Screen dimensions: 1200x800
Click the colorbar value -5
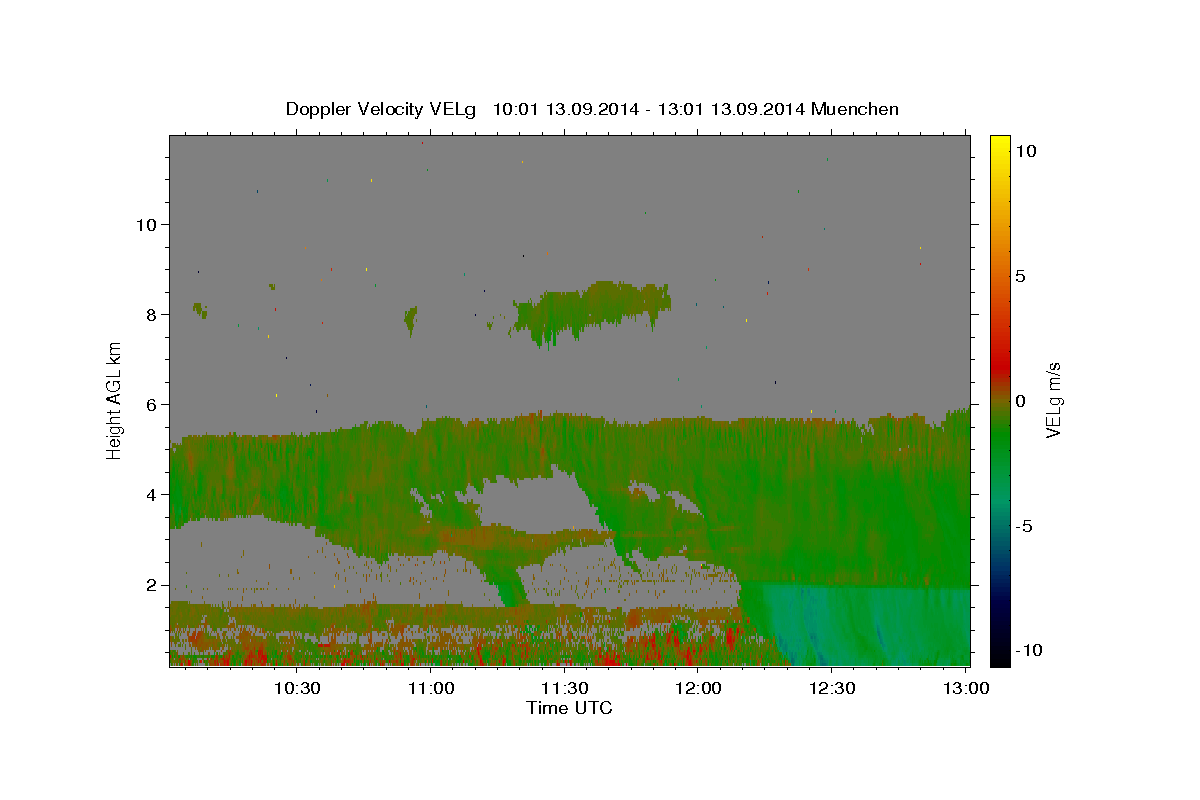[x=1025, y=526]
